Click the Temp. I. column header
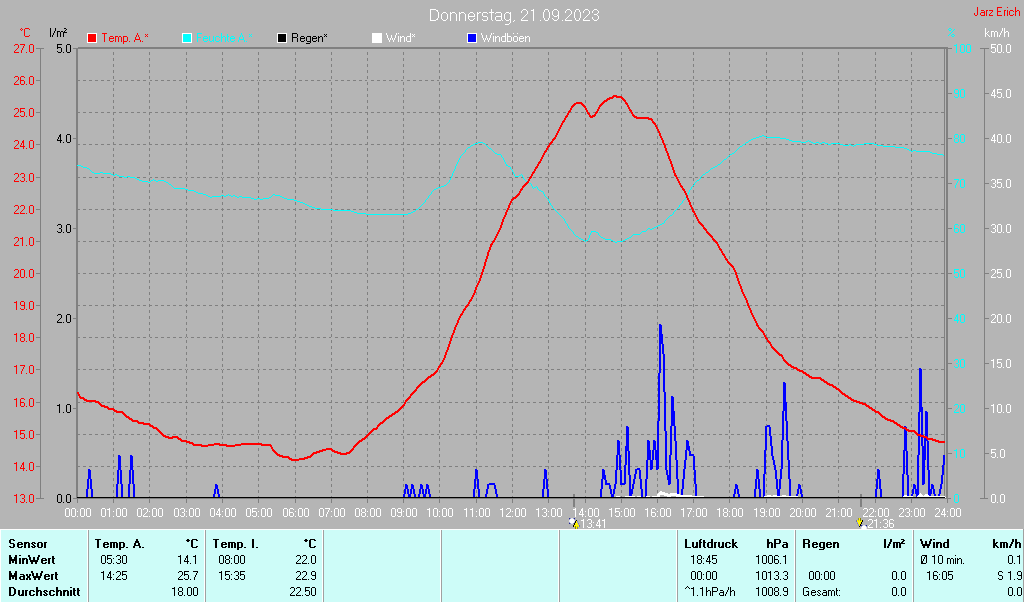1024x602 pixels. point(236,544)
